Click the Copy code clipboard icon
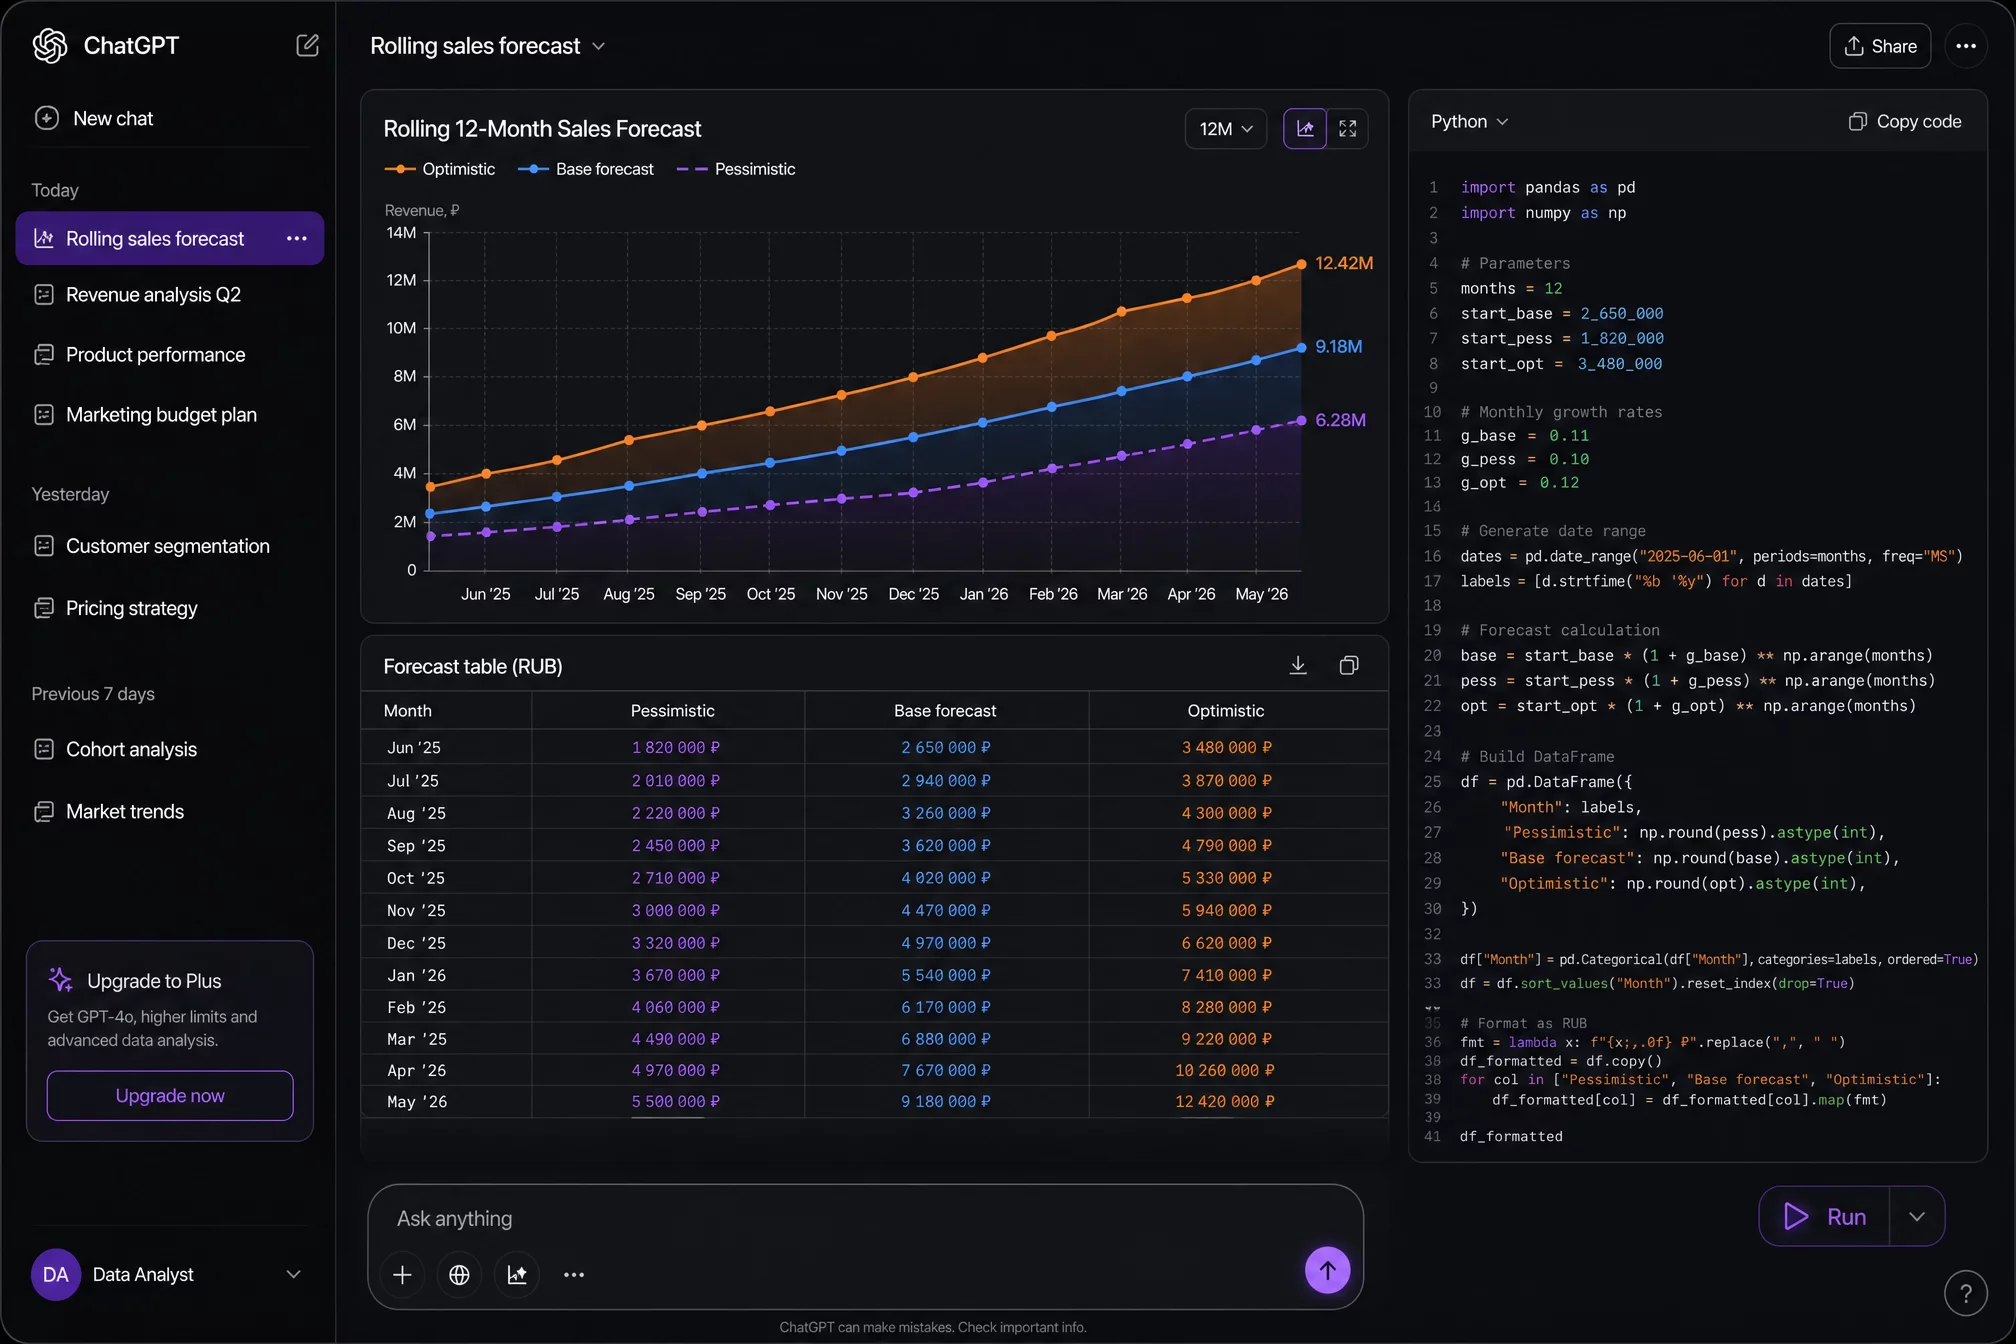 click(1858, 121)
